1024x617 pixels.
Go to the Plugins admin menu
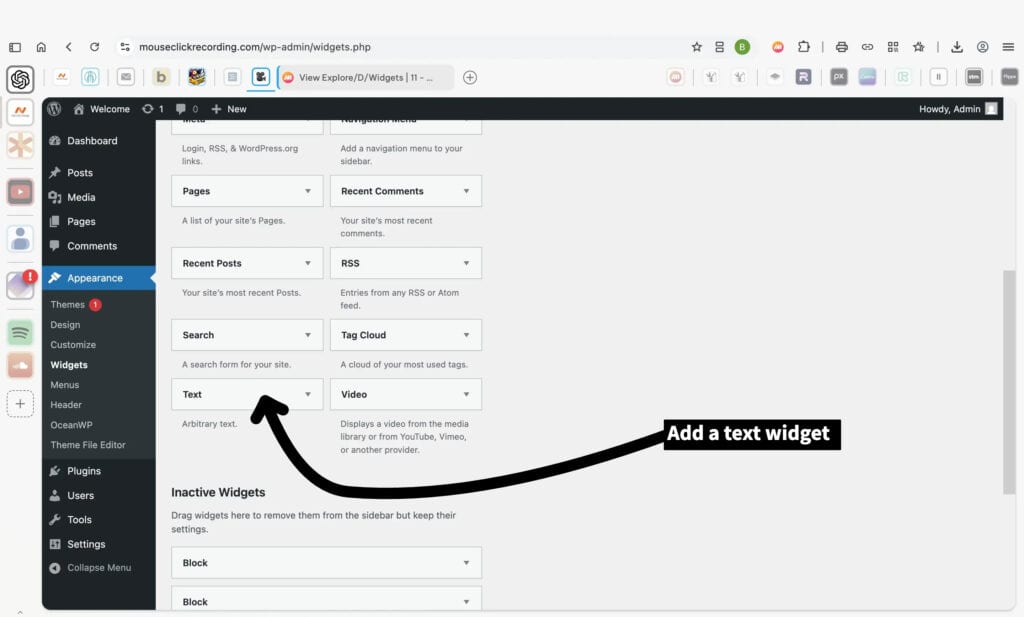tap(83, 471)
